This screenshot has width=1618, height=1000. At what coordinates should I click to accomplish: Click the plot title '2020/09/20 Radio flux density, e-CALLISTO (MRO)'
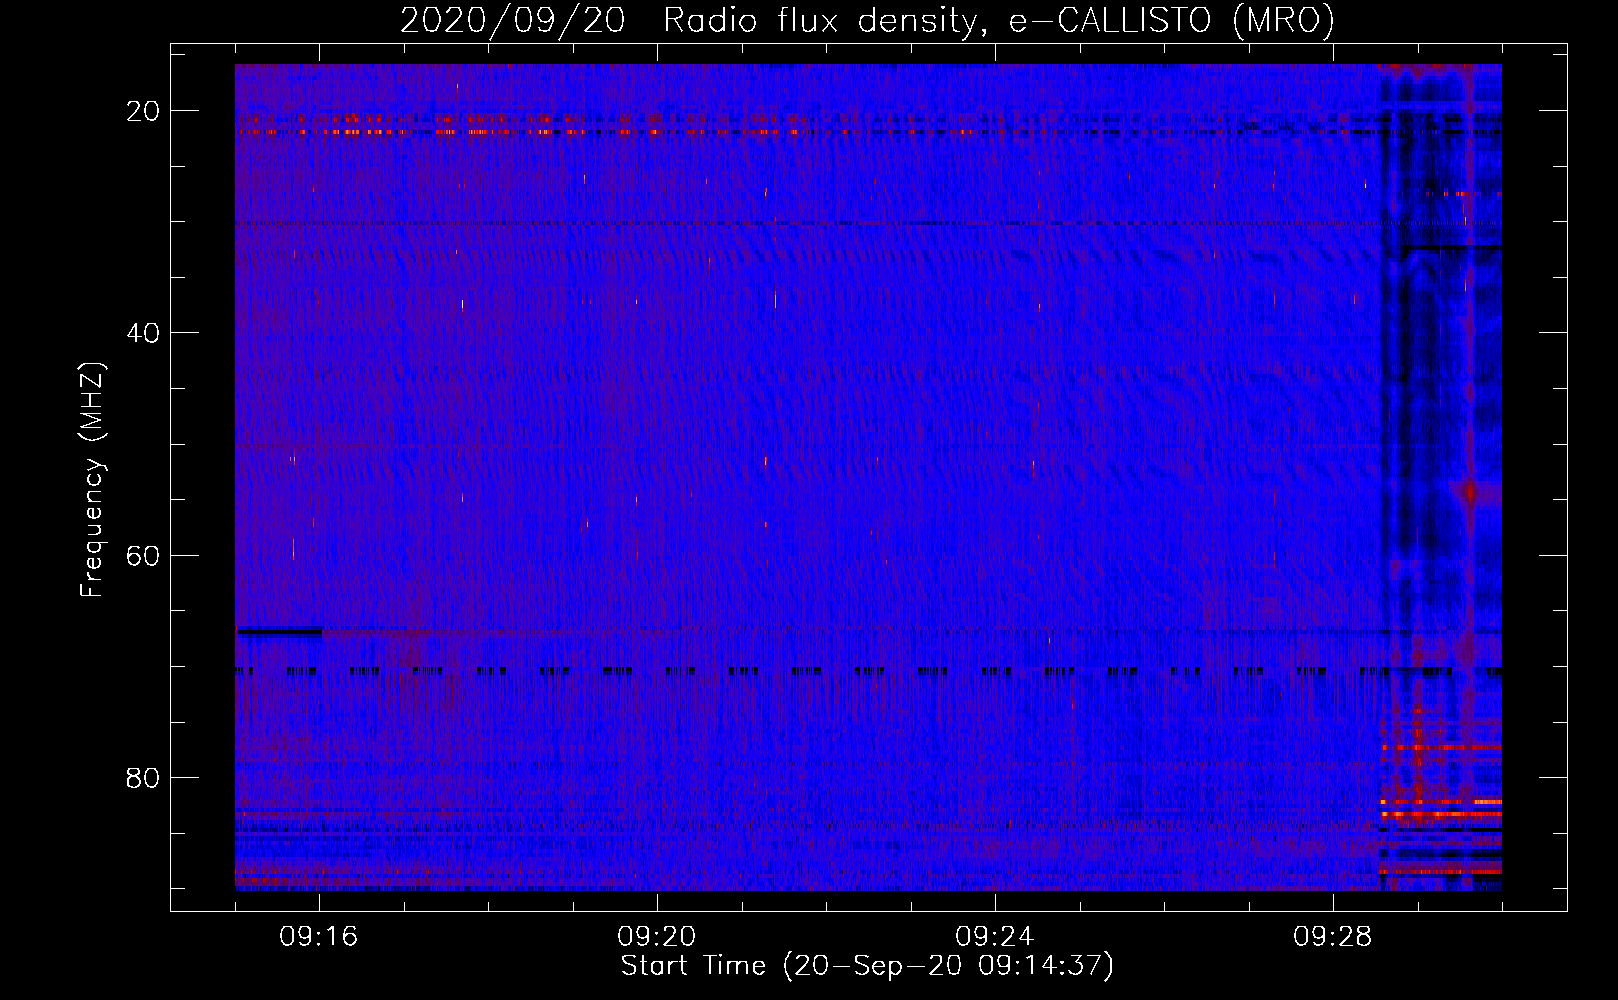(x=867, y=20)
